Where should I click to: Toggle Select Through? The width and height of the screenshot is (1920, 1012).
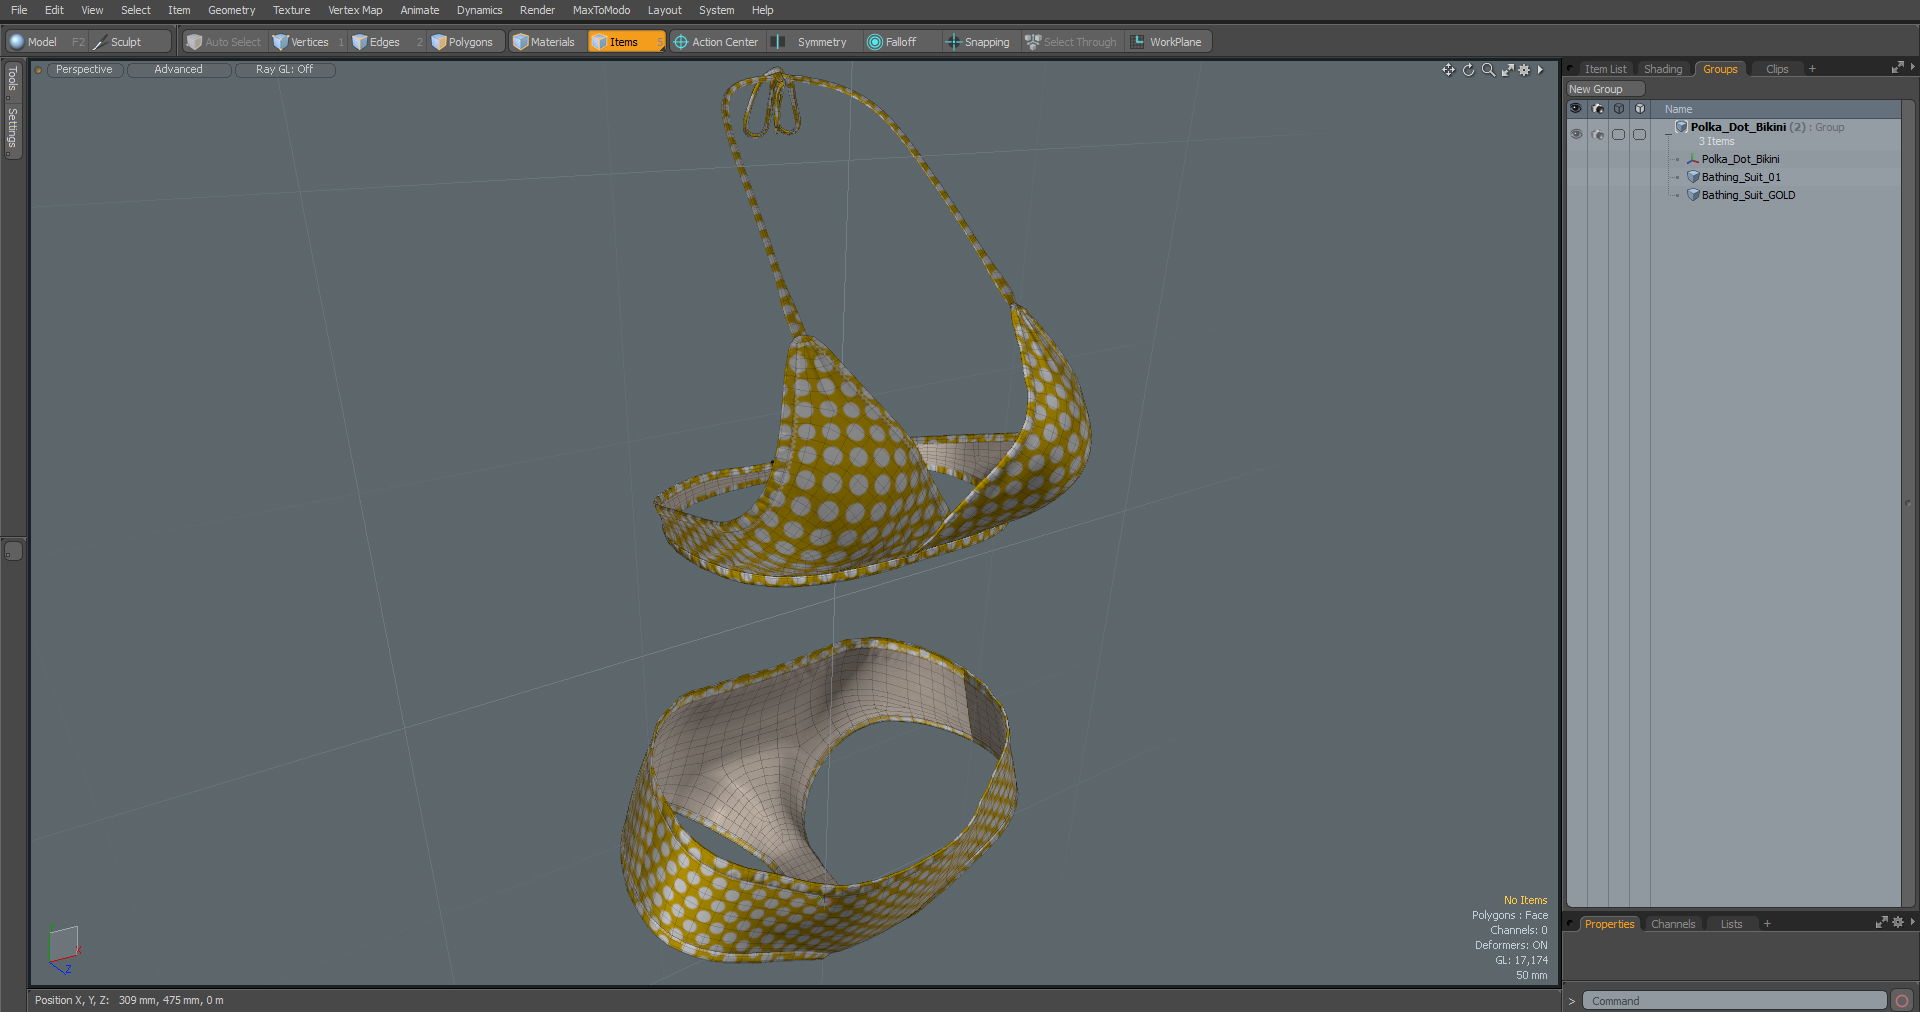coord(1071,42)
